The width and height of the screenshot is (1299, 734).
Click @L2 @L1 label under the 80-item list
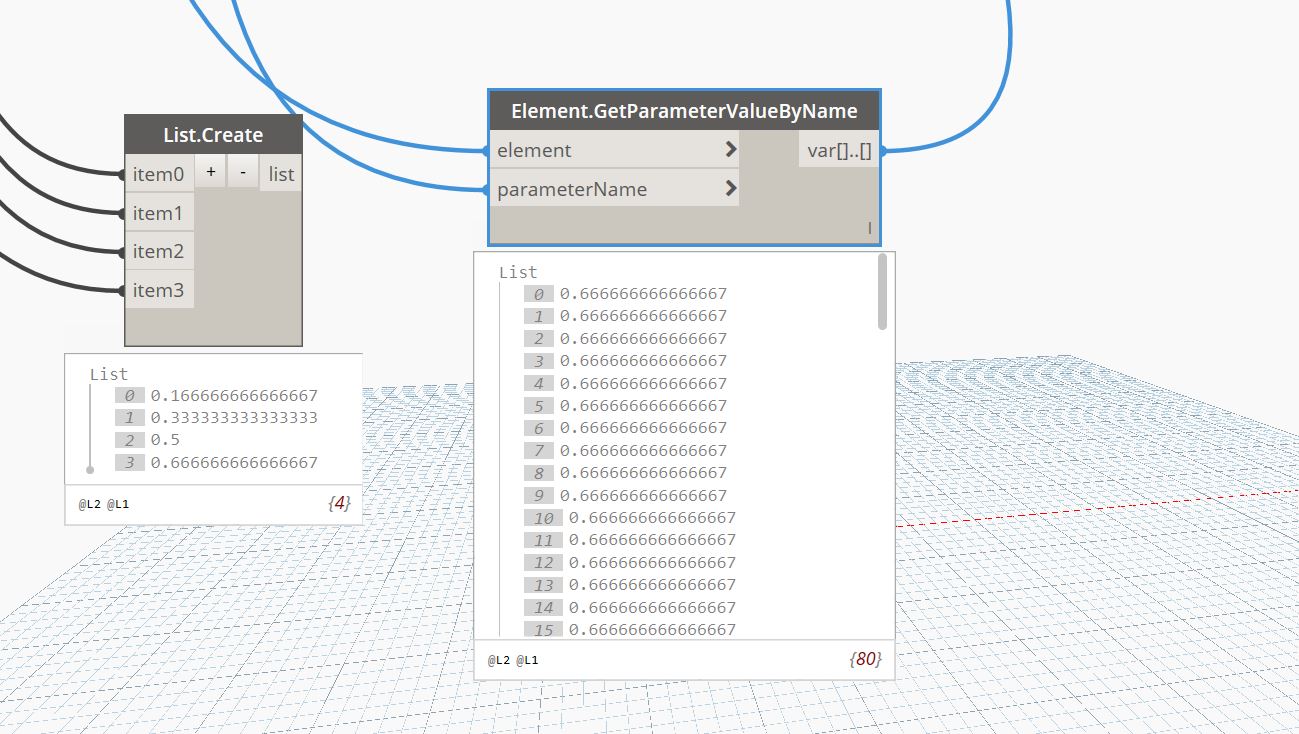513,661
